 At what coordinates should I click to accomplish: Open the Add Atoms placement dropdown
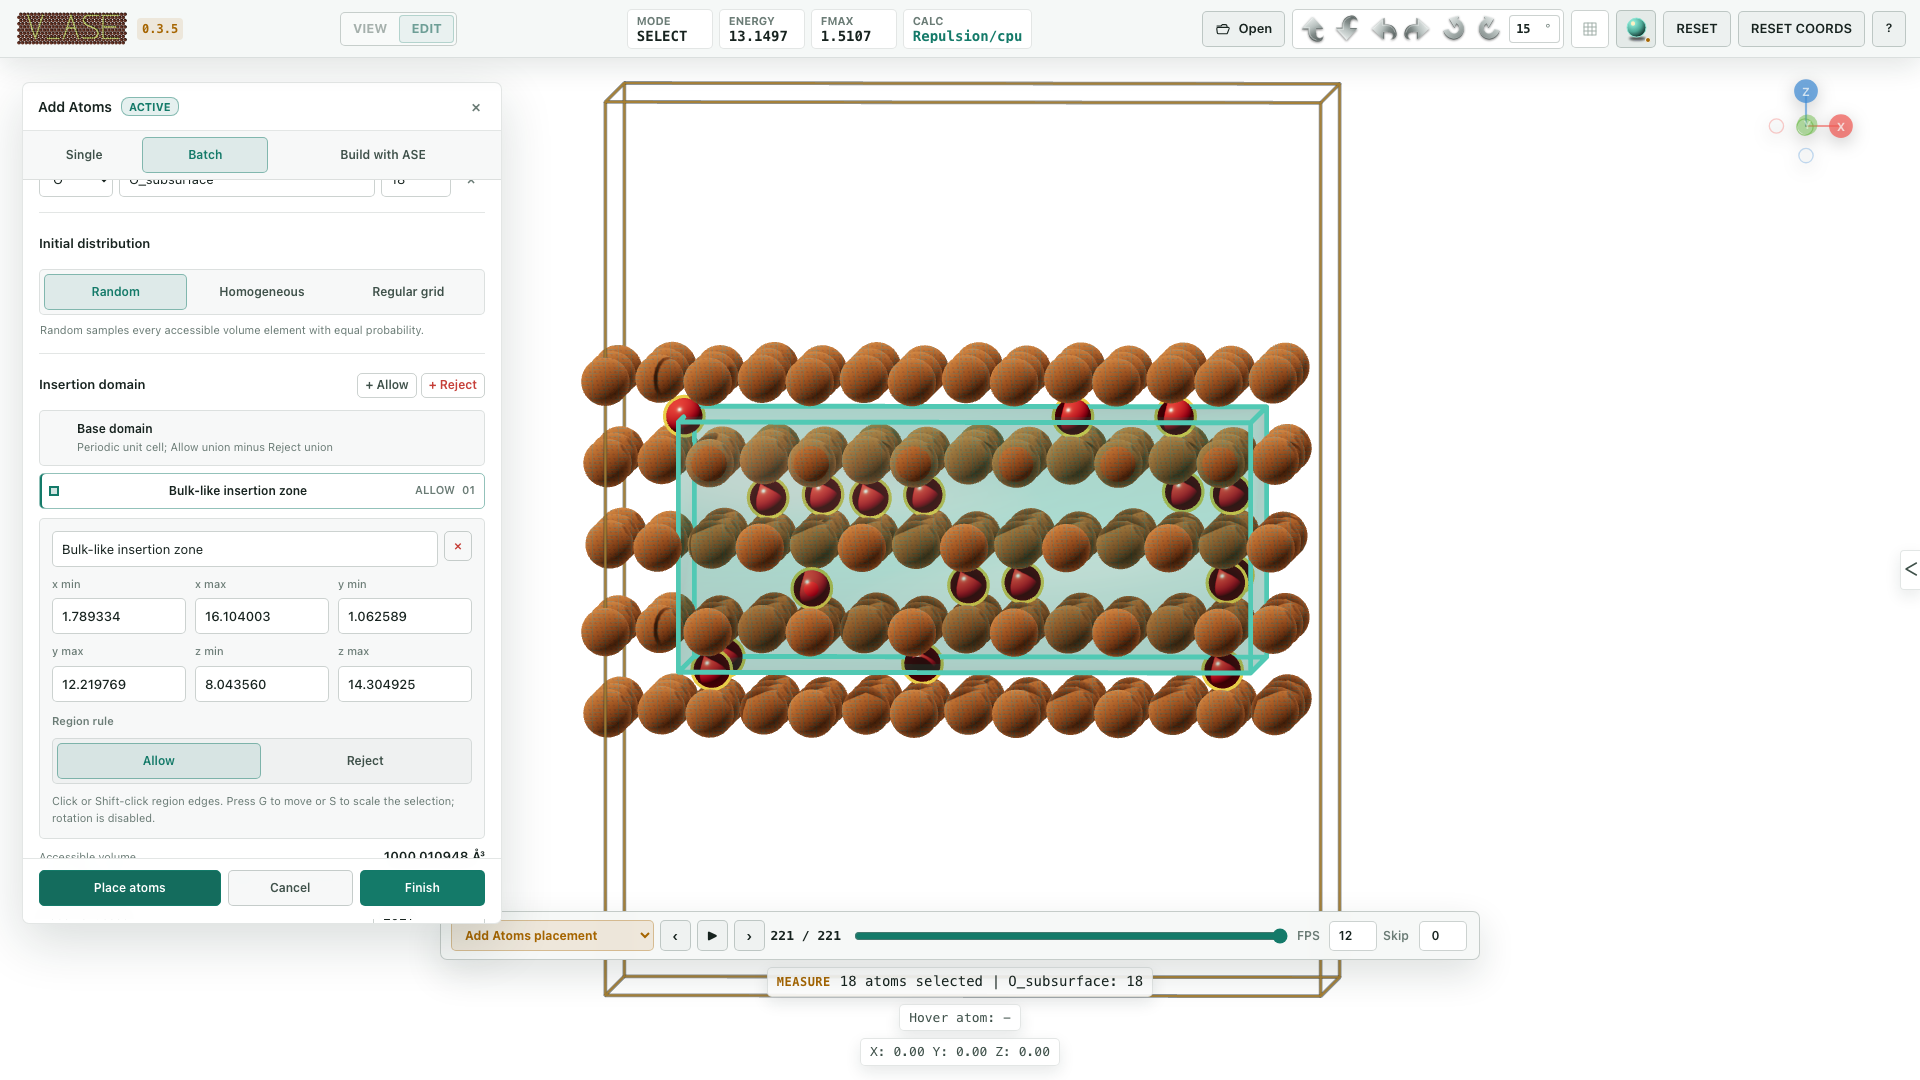pos(552,936)
